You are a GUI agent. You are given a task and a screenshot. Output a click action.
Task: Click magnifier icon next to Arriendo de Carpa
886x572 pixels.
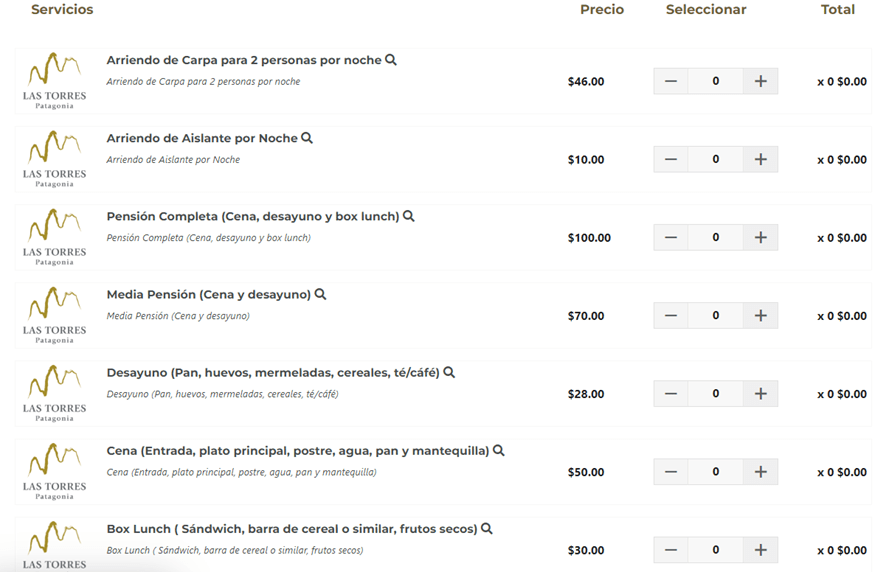pos(391,60)
